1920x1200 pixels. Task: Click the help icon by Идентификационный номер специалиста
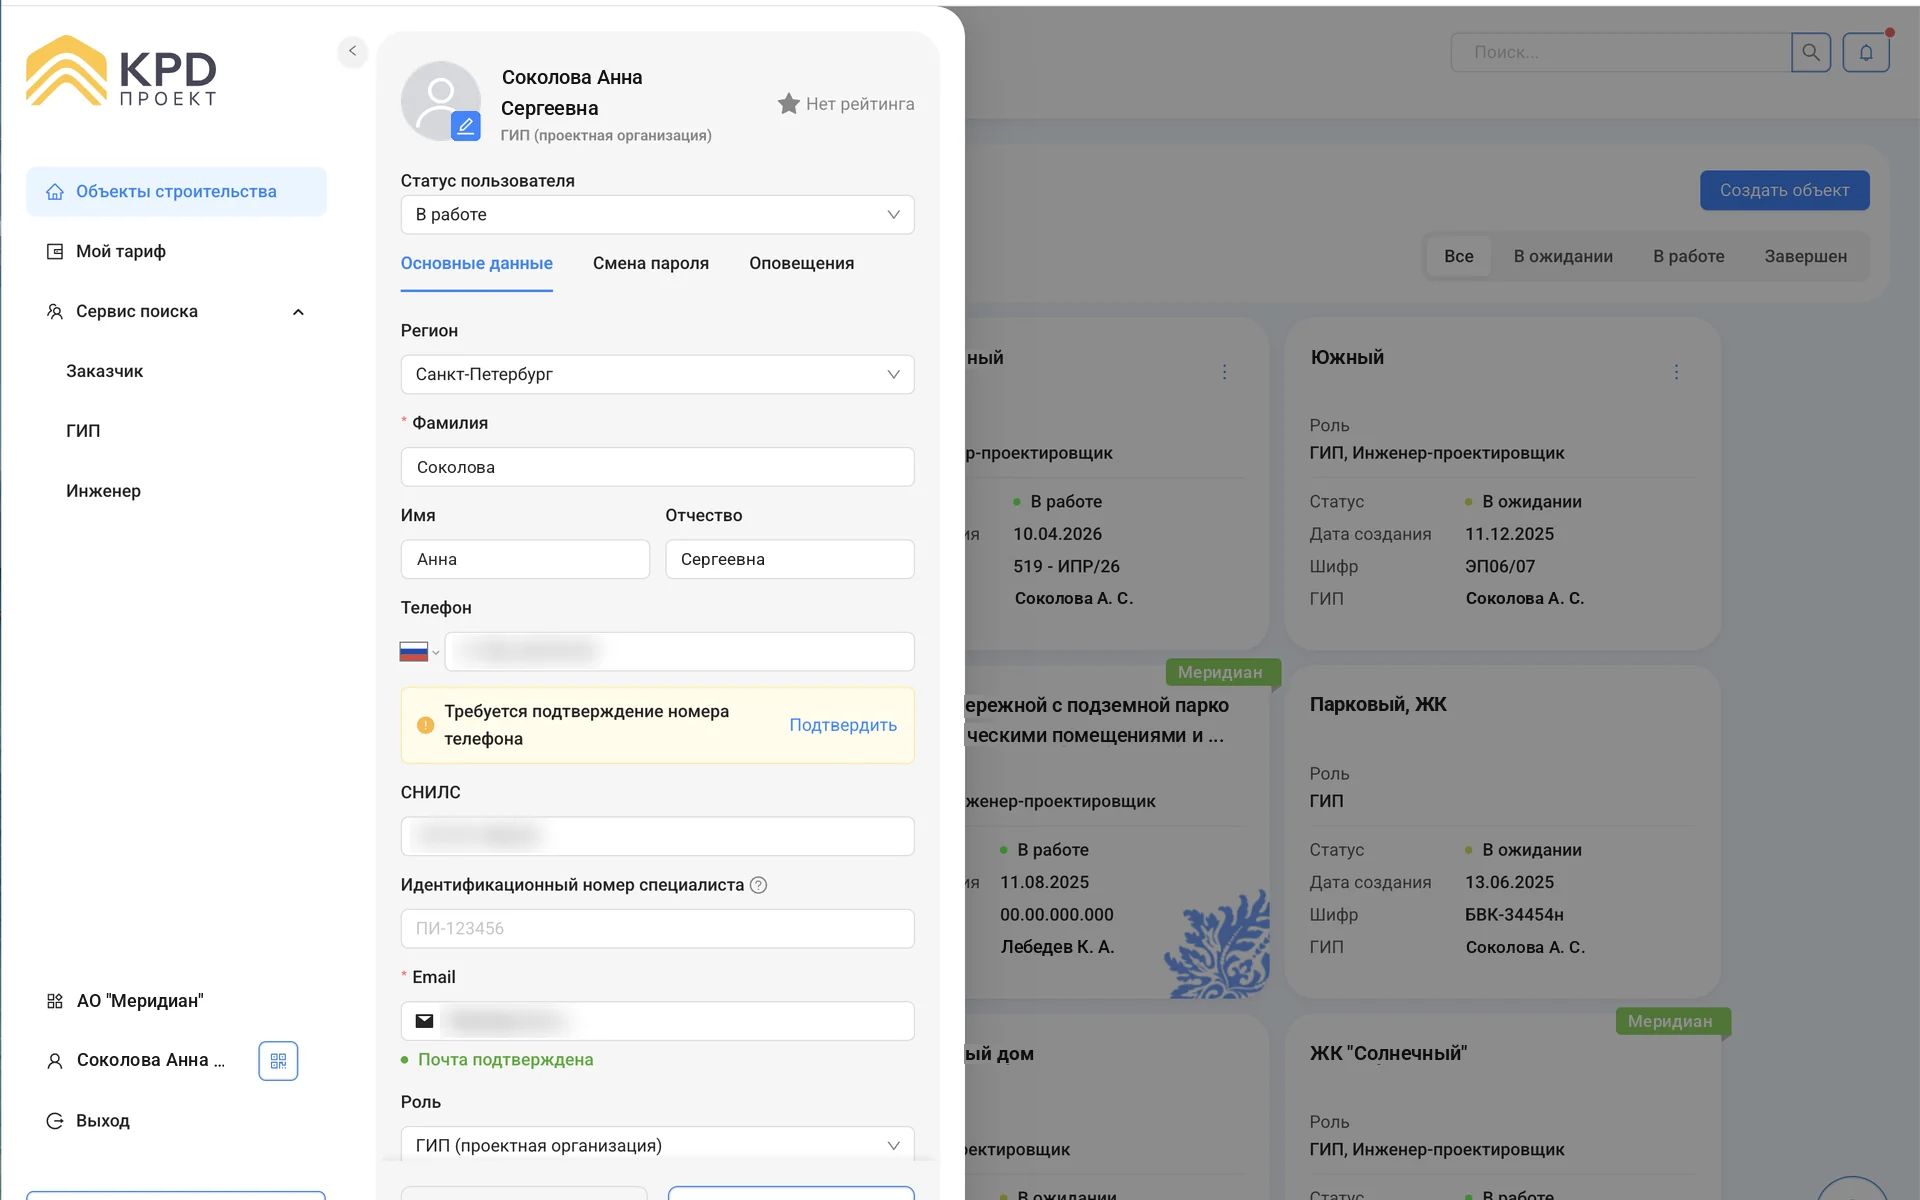(x=758, y=885)
